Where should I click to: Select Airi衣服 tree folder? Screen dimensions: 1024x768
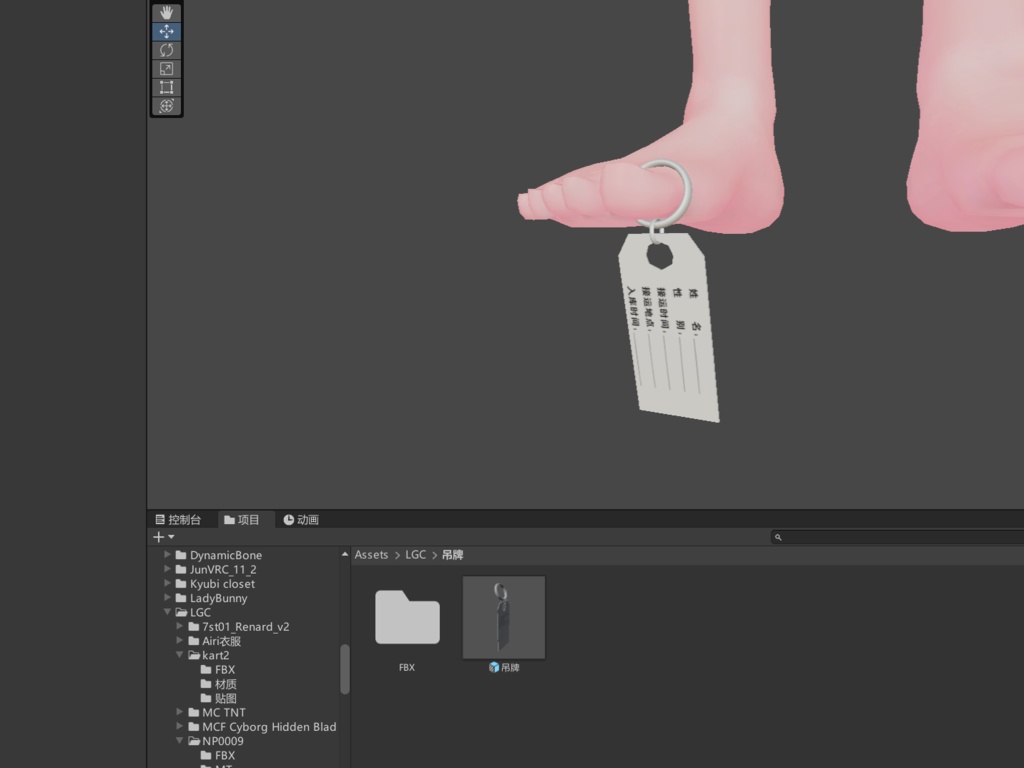pyautogui.click(x=215, y=641)
